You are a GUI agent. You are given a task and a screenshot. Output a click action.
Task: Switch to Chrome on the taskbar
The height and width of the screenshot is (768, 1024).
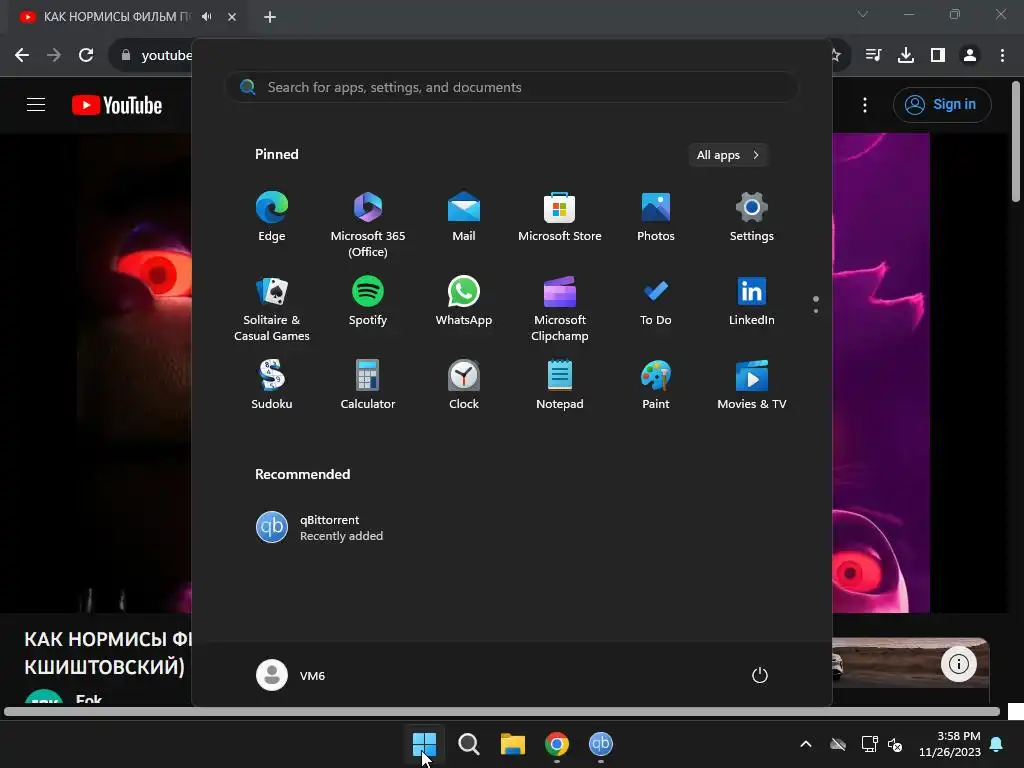(556, 744)
